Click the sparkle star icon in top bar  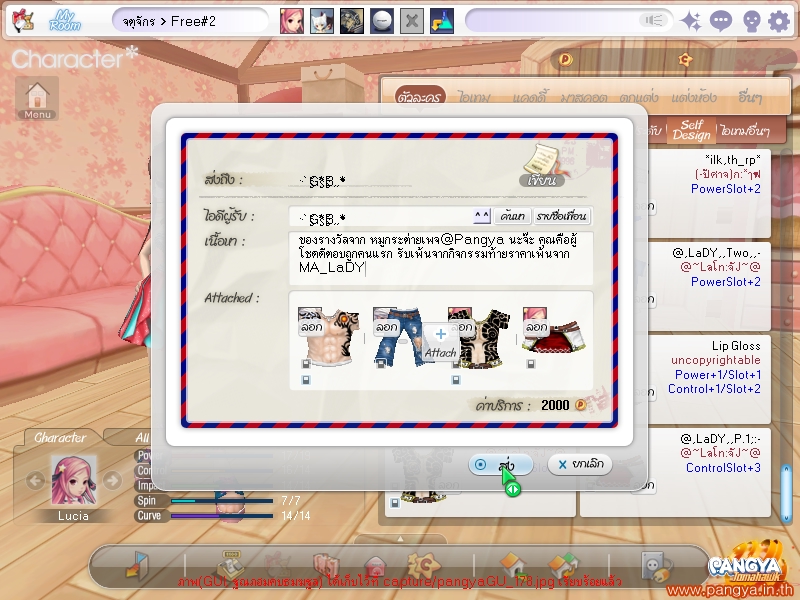691,21
